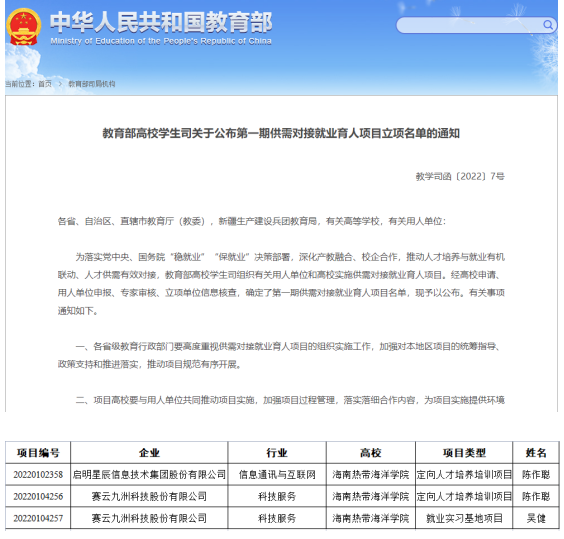This screenshot has height=539, width=564.
Task: Click 赛云九洲科技股份有限公司 in row 20220104256
Action: (149, 497)
